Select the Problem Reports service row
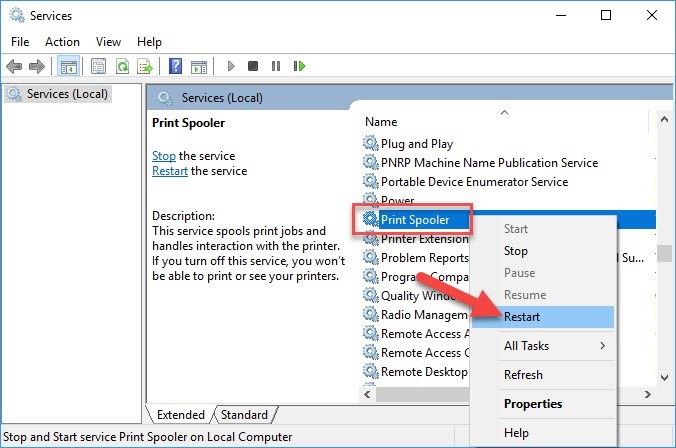Screen dimensions: 676x448 click(x=416, y=257)
